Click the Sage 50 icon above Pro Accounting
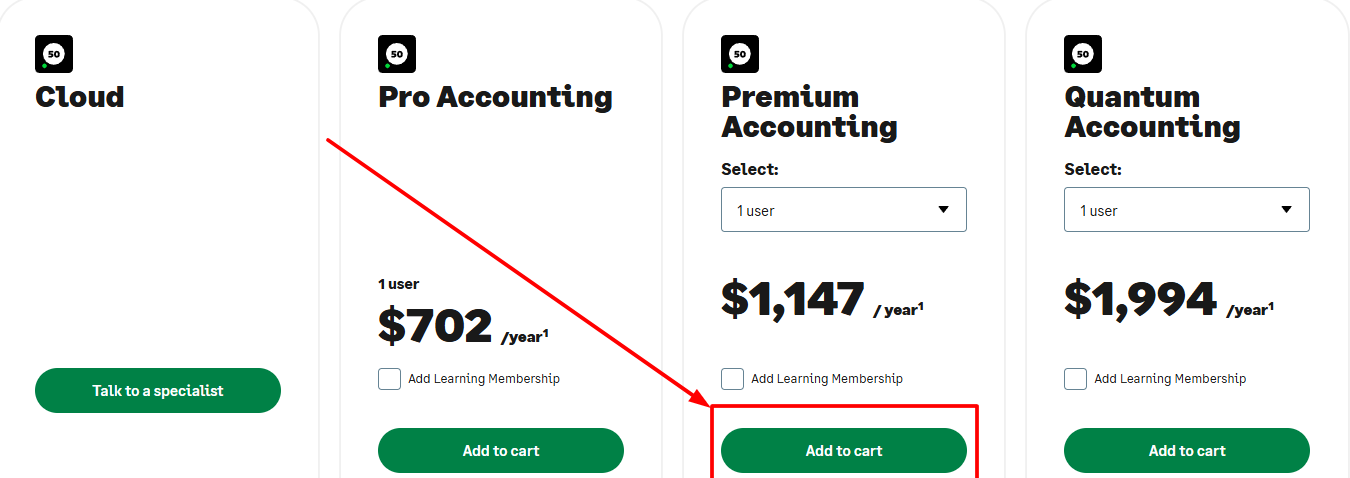This screenshot has height=478, width=1350. 397,54
